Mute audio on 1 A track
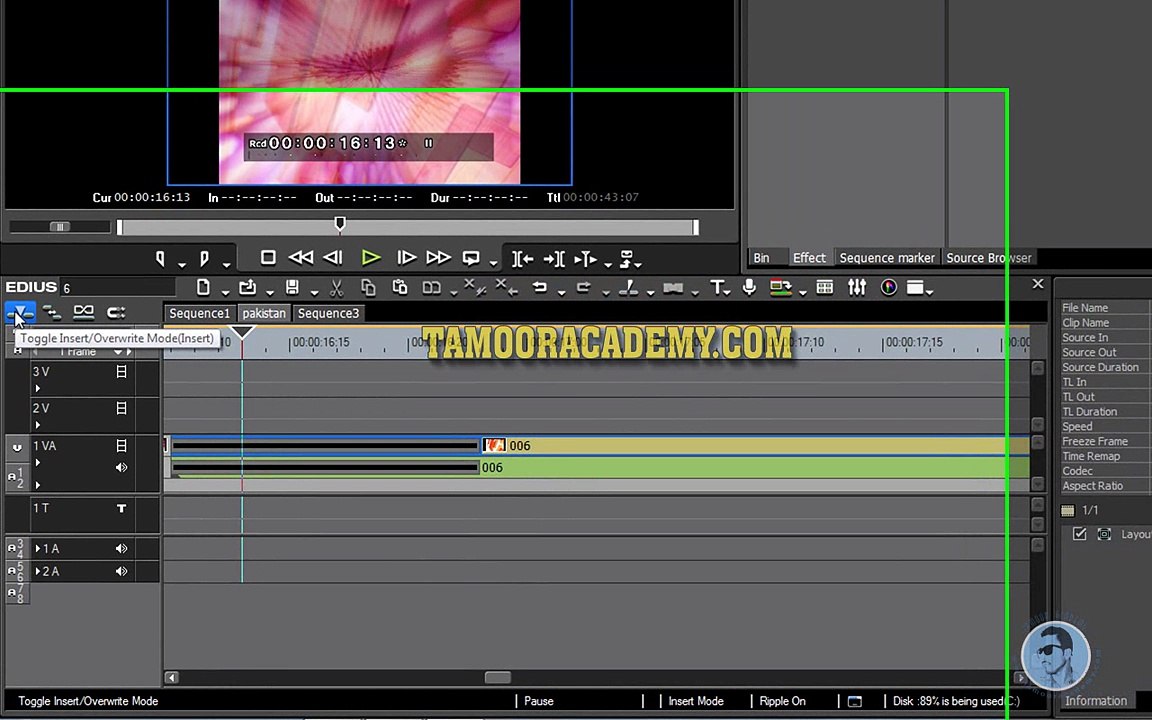This screenshot has width=1152, height=720. (122, 549)
